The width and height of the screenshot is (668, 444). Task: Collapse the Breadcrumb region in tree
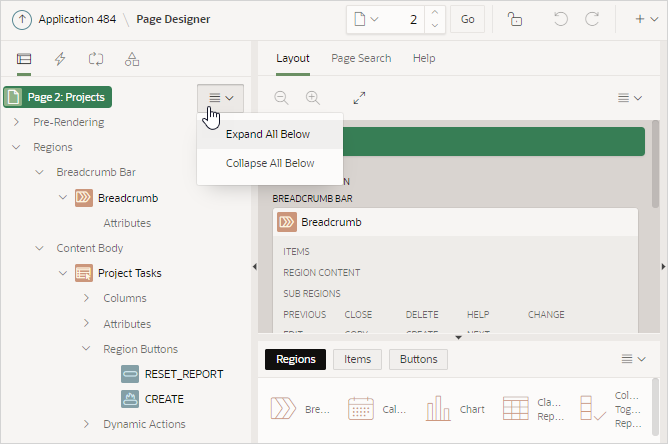tap(63, 197)
